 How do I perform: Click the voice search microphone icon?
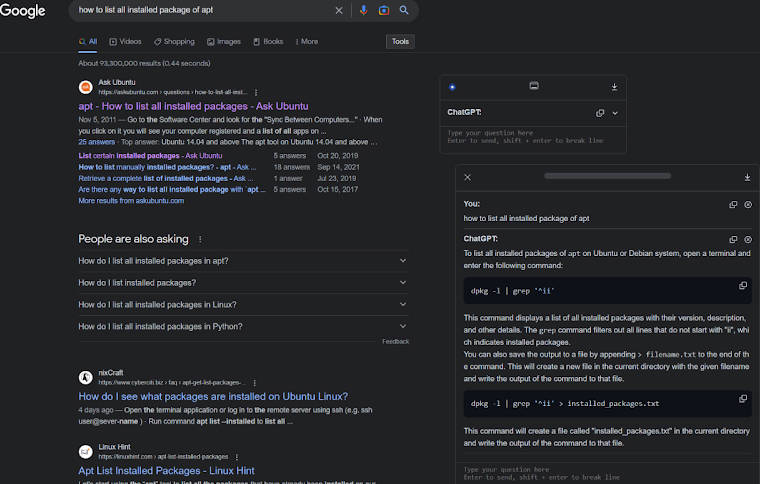363,10
